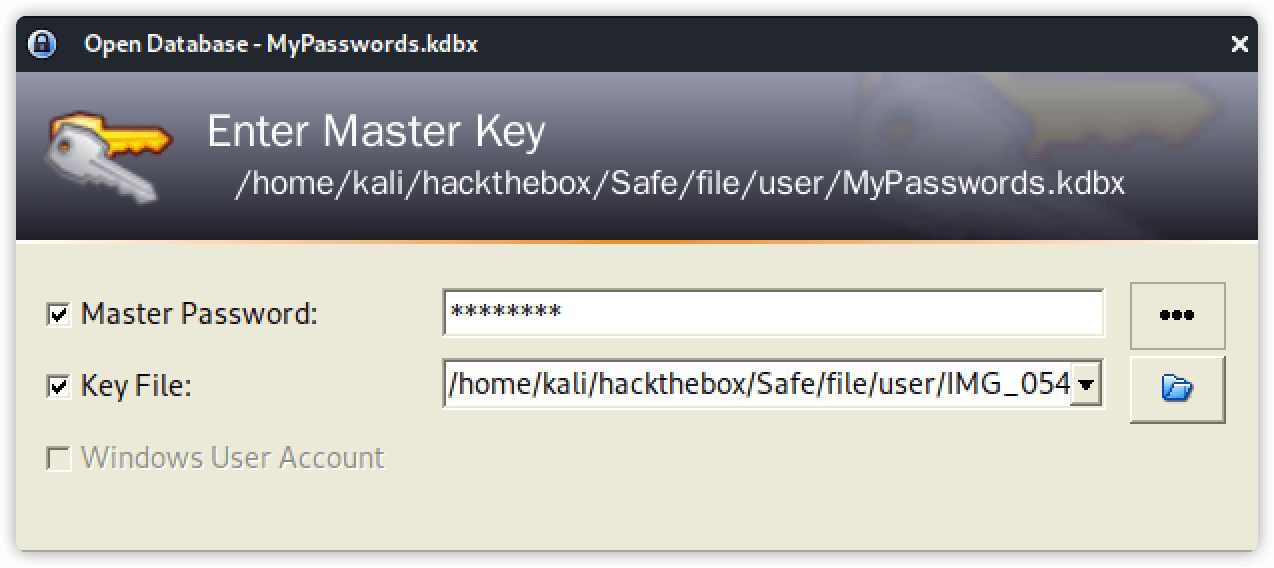The image size is (1274, 568).
Task: Click the KeePass lock icon in title bar
Action: (41, 44)
